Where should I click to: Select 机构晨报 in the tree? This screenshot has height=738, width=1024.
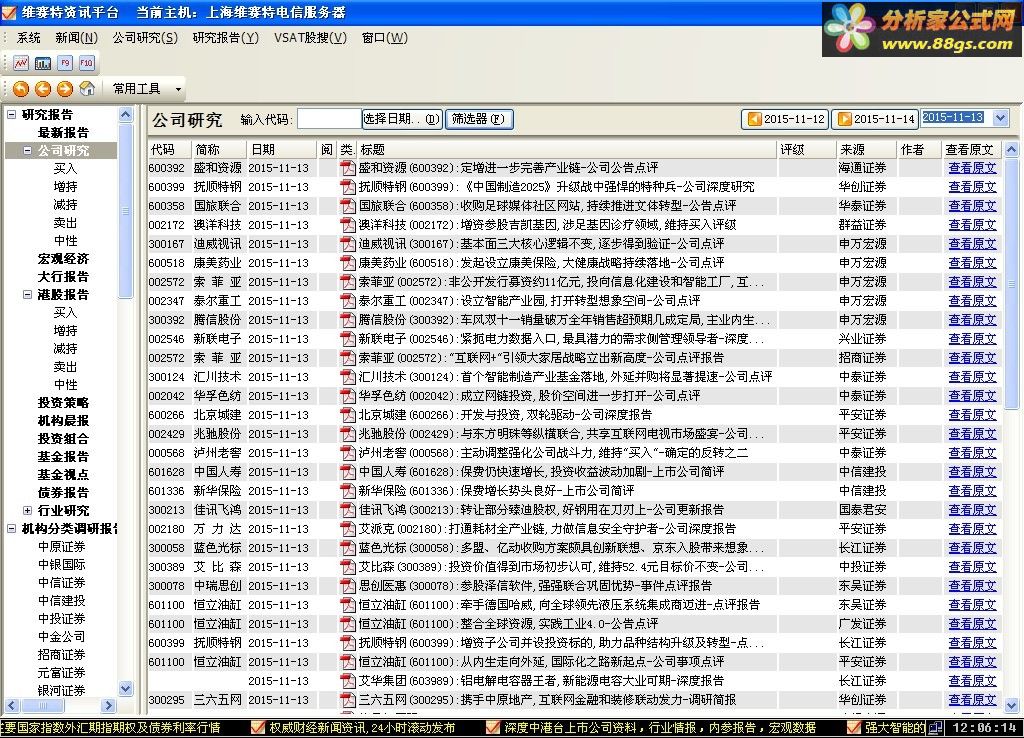pyautogui.click(x=63, y=421)
